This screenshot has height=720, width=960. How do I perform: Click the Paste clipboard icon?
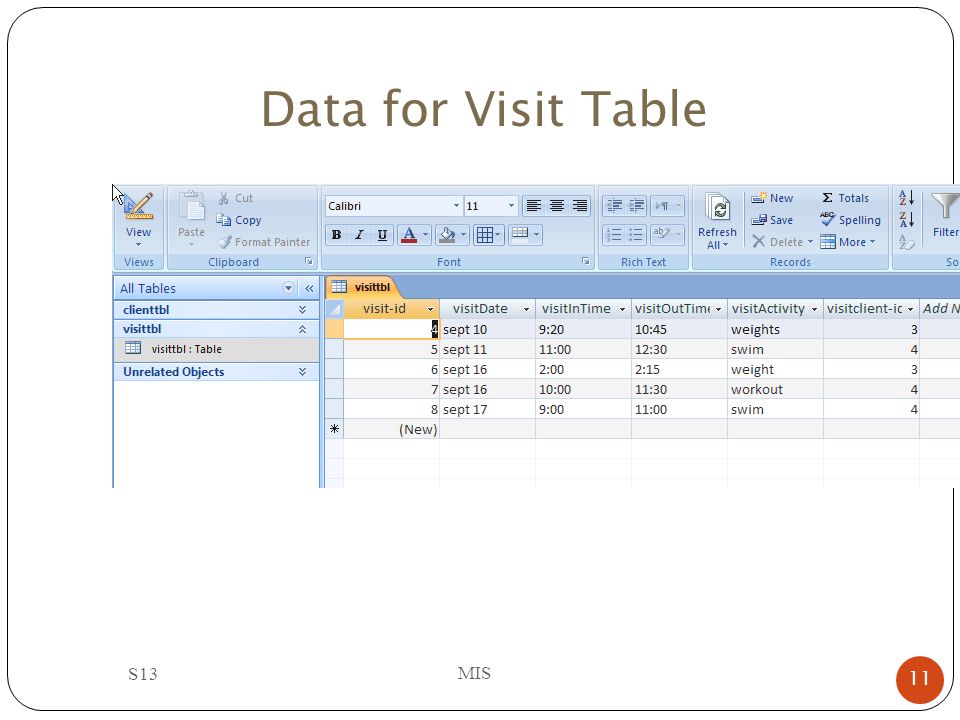point(191,219)
